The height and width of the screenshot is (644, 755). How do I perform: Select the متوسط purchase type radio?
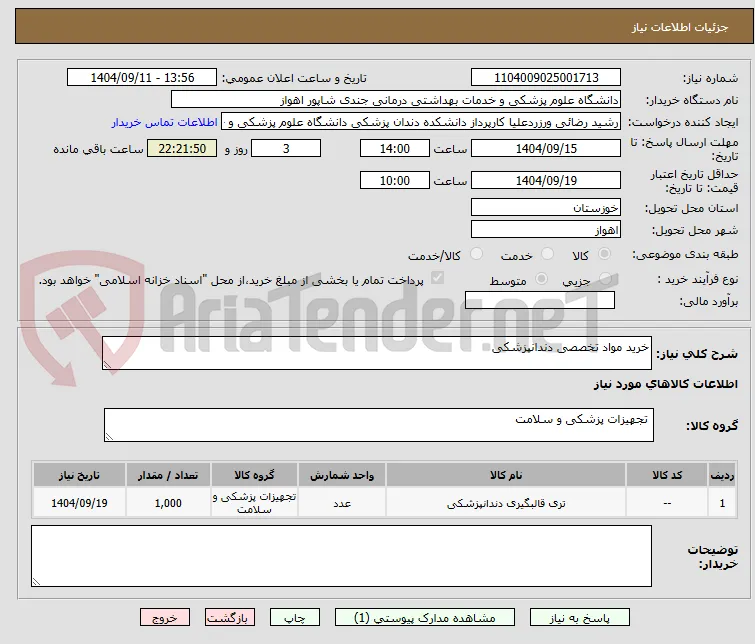[x=542, y=279]
